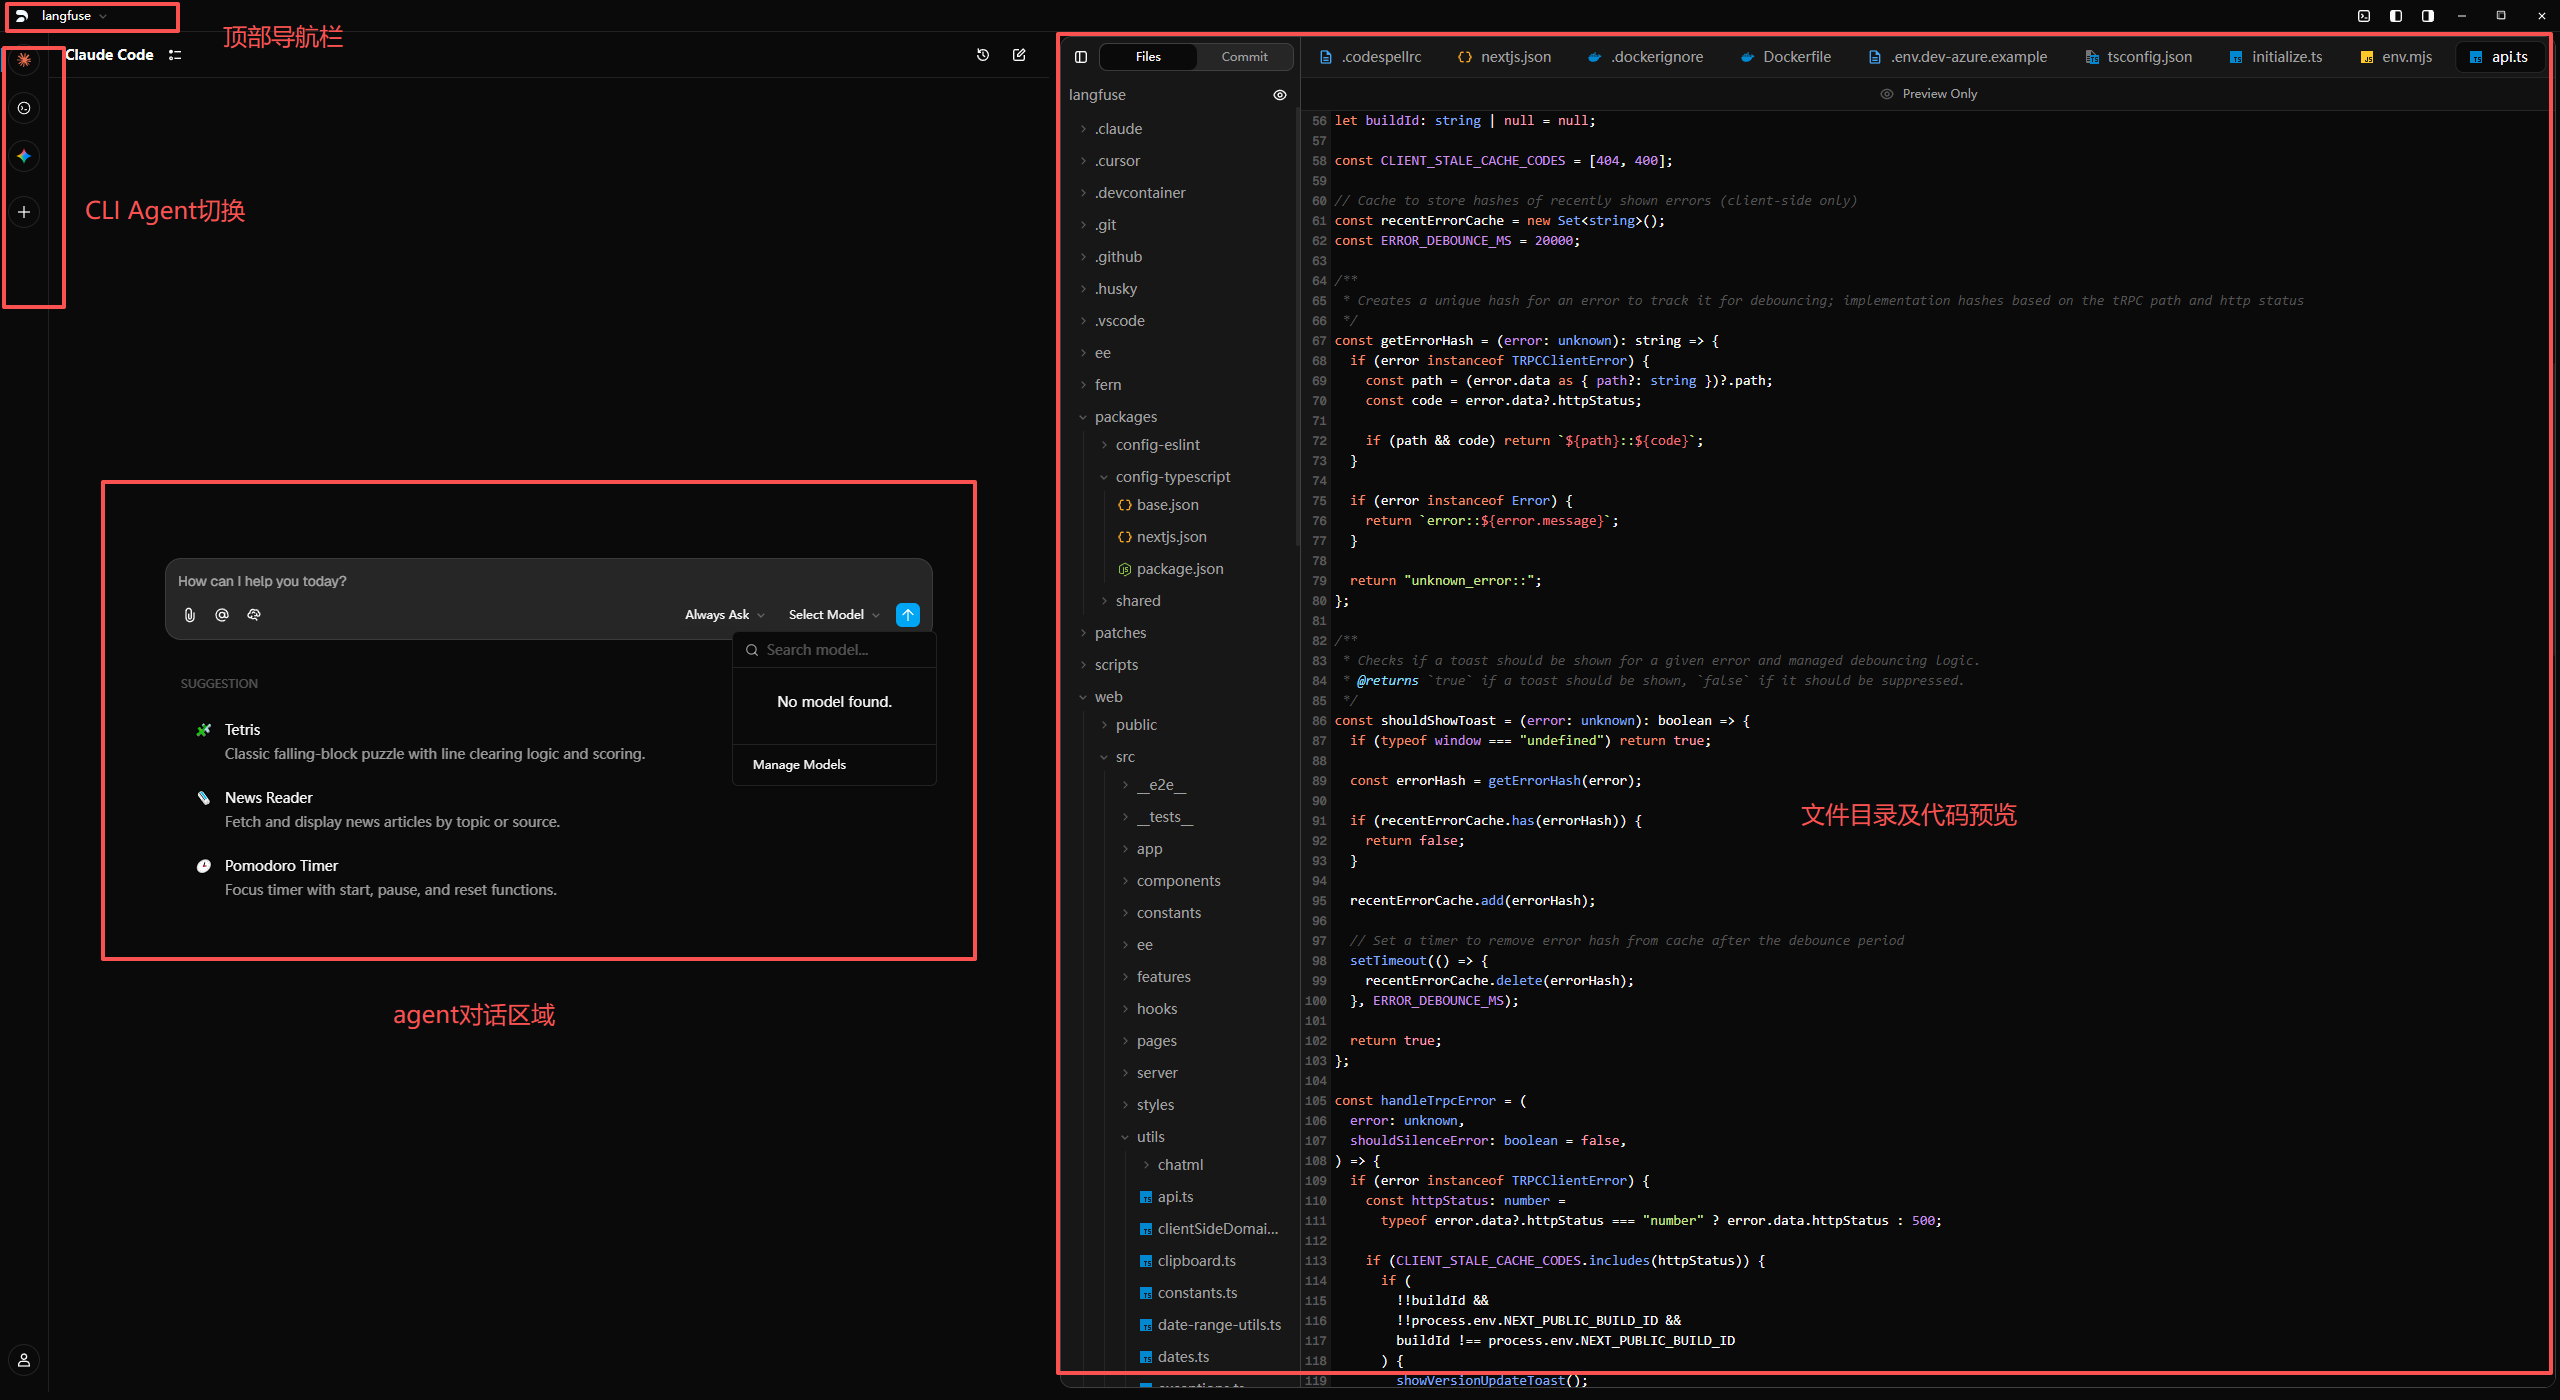Choose the Tetris suggestion
Screen dimensions: 2560x1400
(x=243, y=730)
